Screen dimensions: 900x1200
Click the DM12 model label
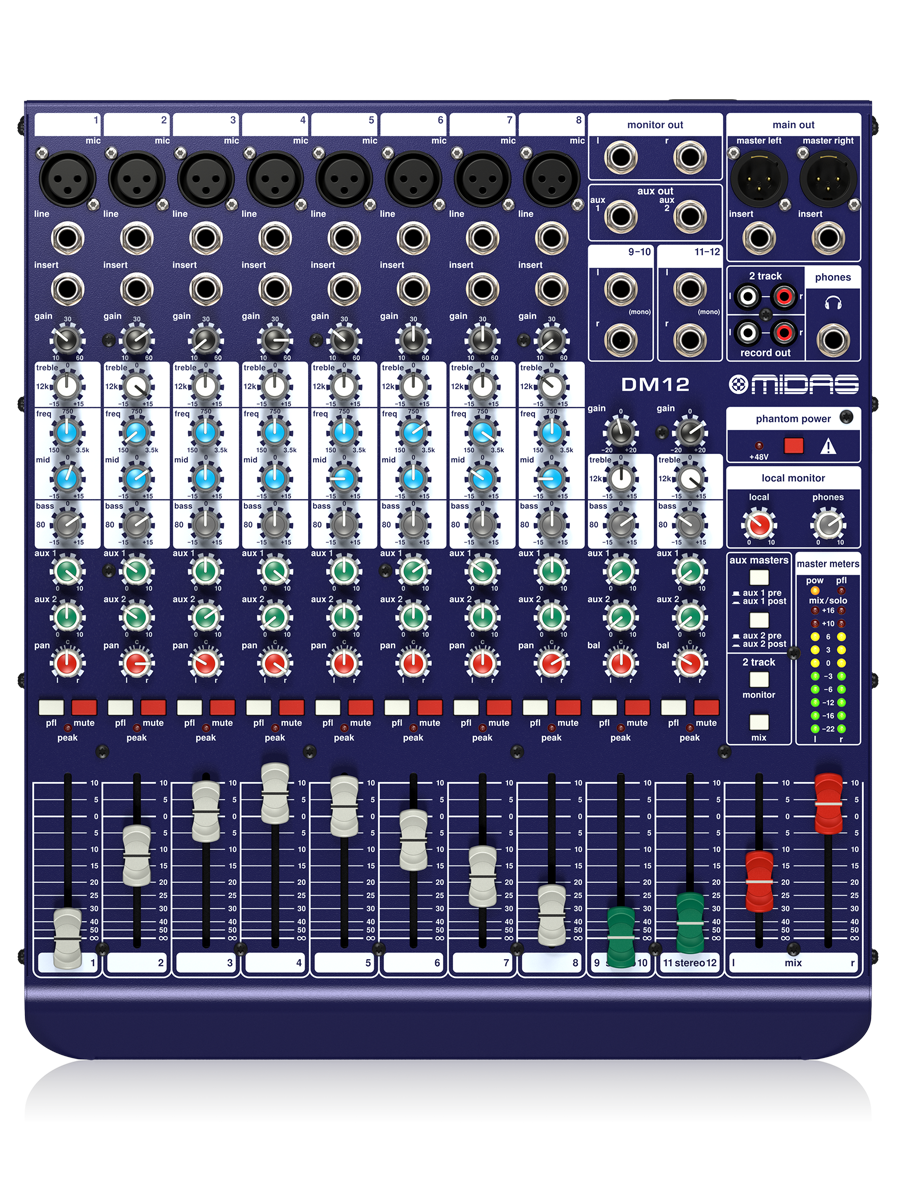[x=653, y=385]
